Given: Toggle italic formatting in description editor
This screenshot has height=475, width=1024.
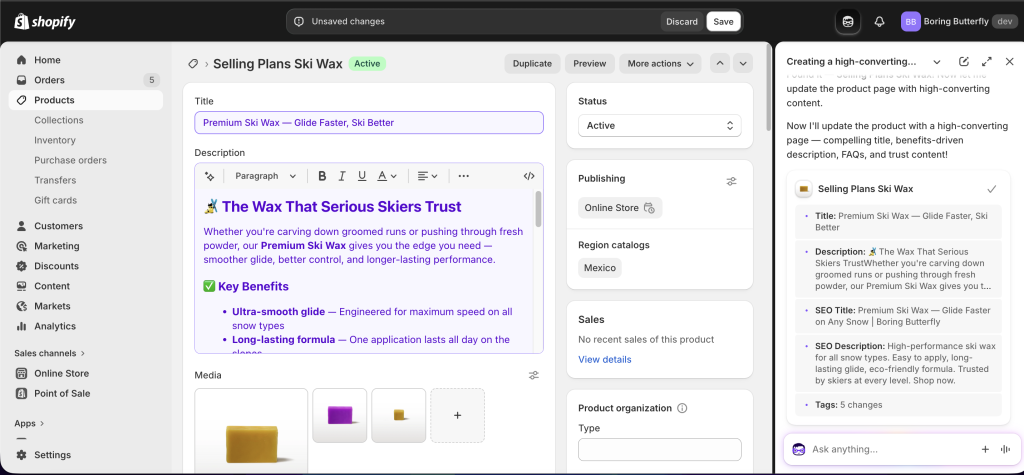Looking at the screenshot, I should [x=342, y=176].
